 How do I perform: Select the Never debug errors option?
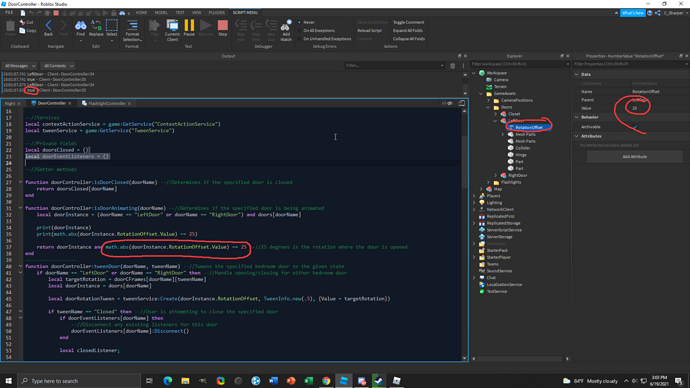pos(300,22)
